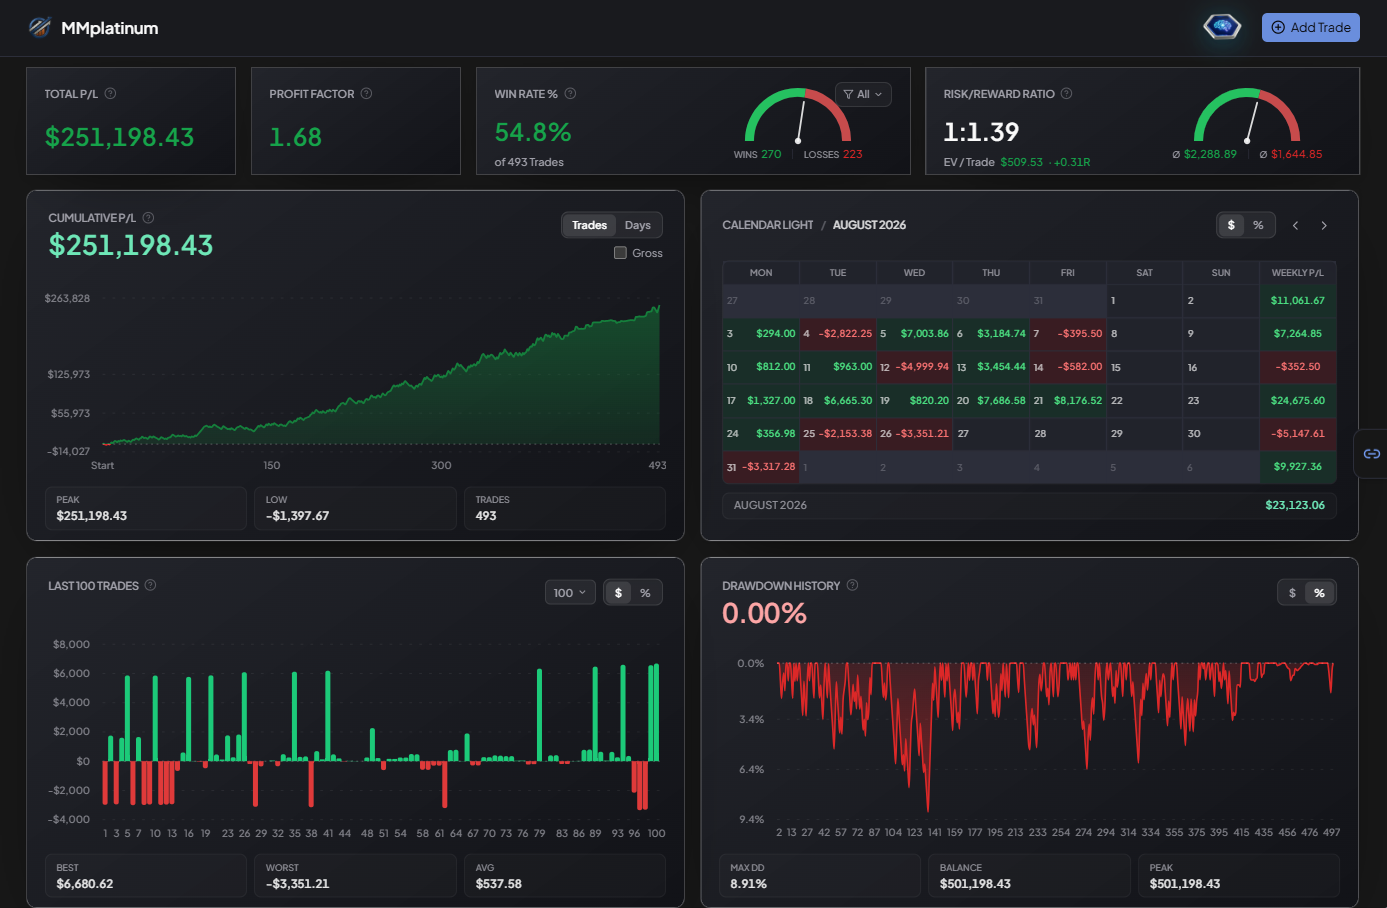
Task: Click the Max DD value 8.91%
Action: [x=748, y=884]
